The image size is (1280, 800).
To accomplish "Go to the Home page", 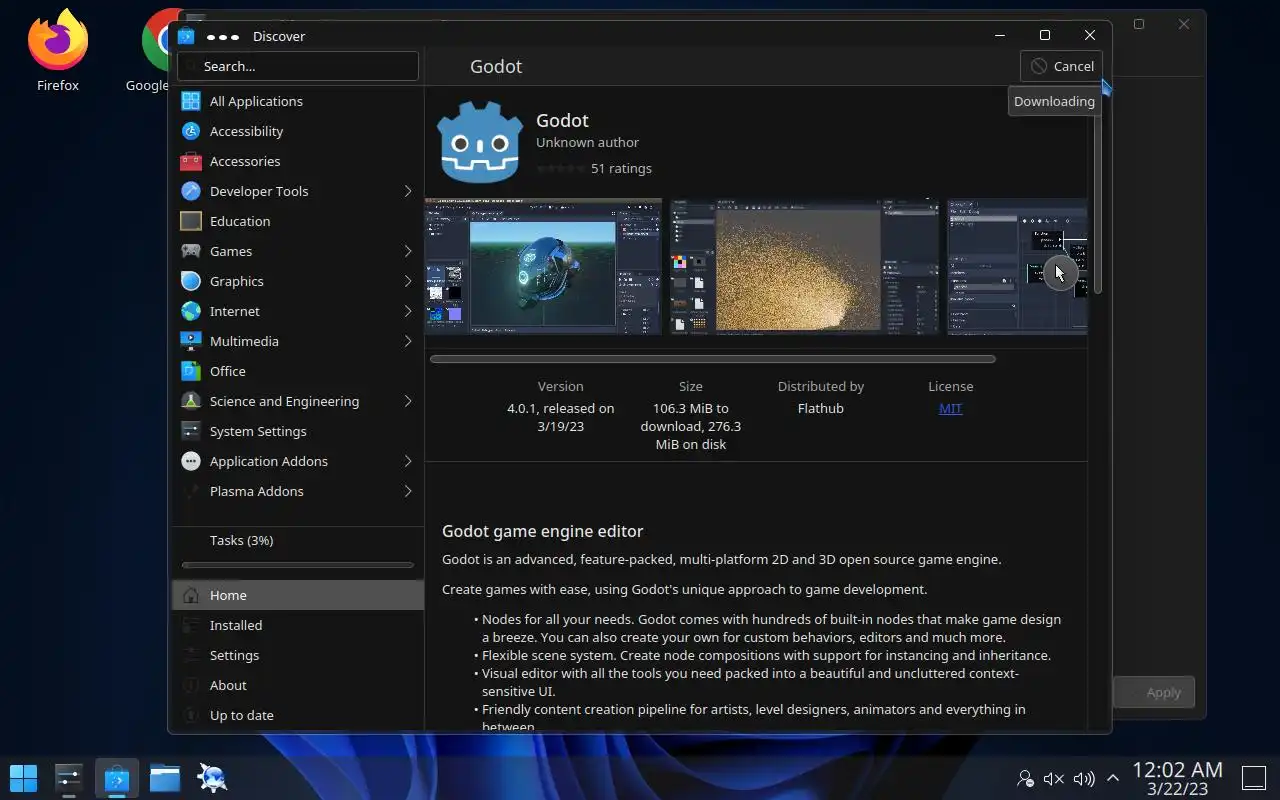I will 298,595.
